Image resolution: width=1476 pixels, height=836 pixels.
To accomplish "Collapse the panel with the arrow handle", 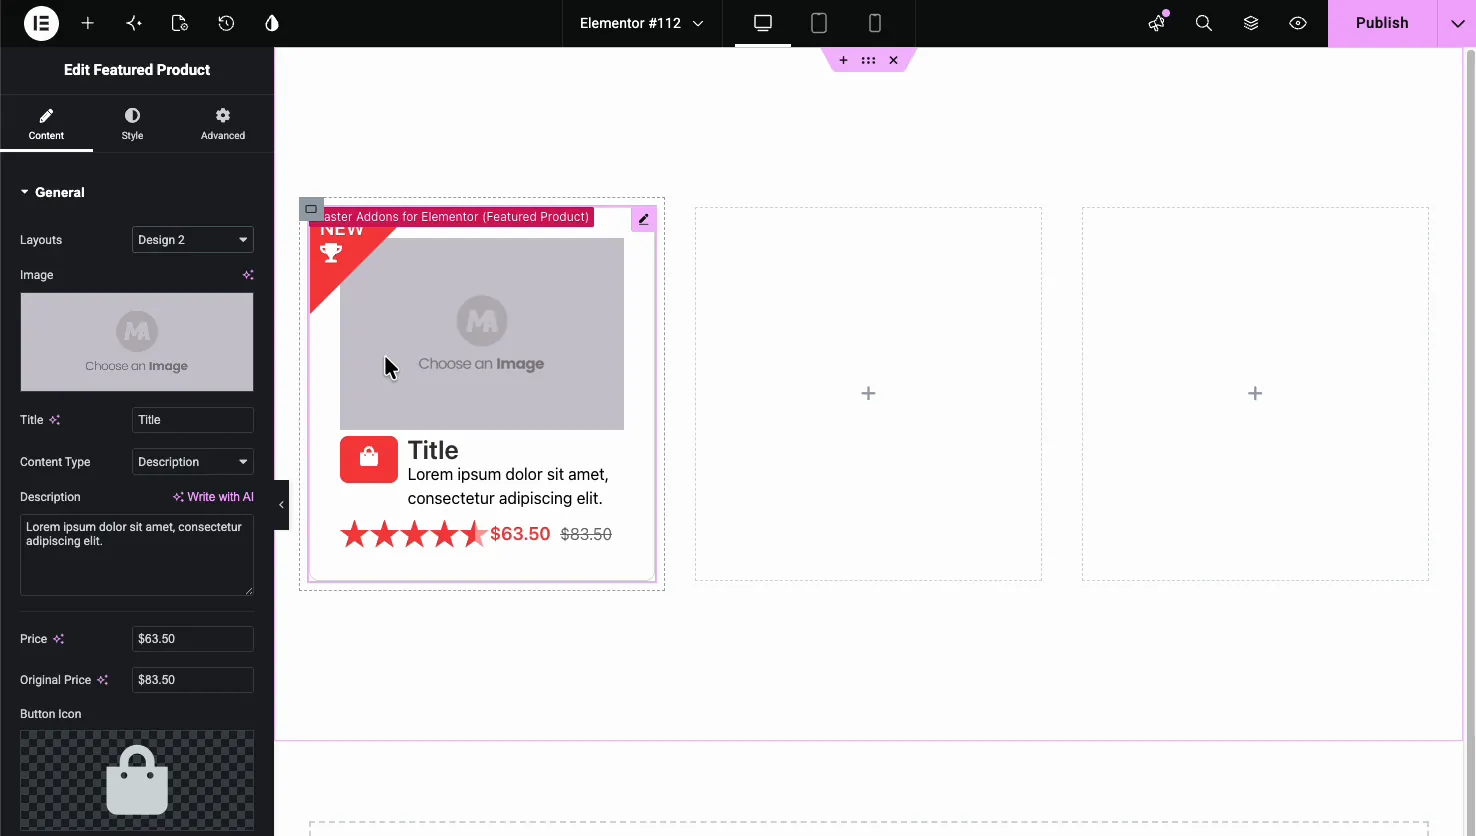I will coord(281,505).
